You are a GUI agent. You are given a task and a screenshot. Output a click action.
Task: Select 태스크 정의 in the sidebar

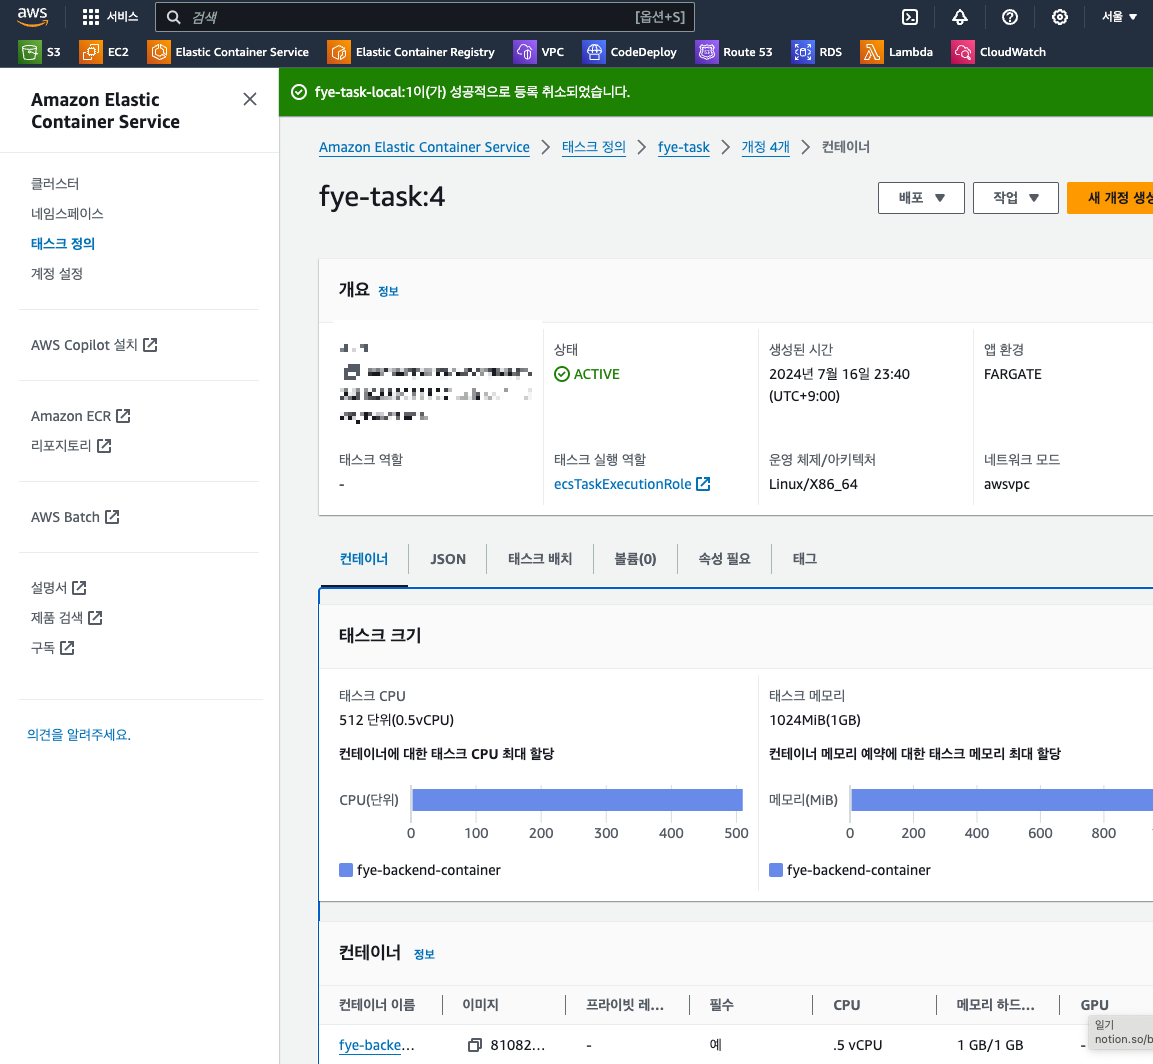pyautogui.click(x=63, y=243)
